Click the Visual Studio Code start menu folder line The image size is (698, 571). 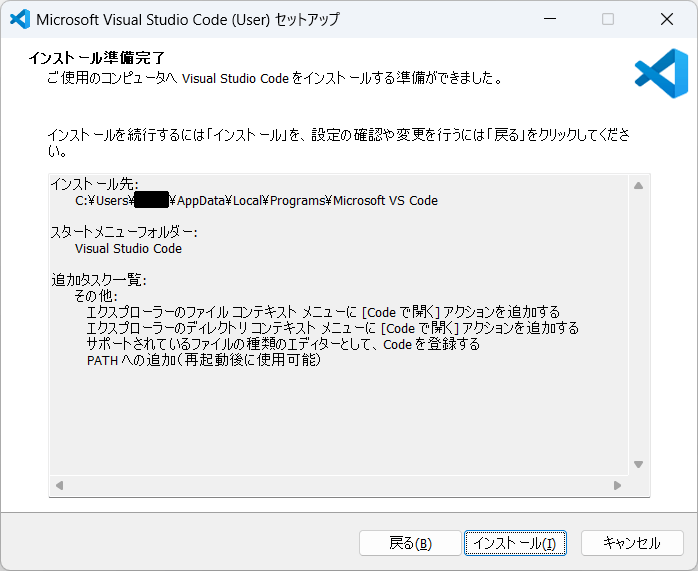click(128, 248)
